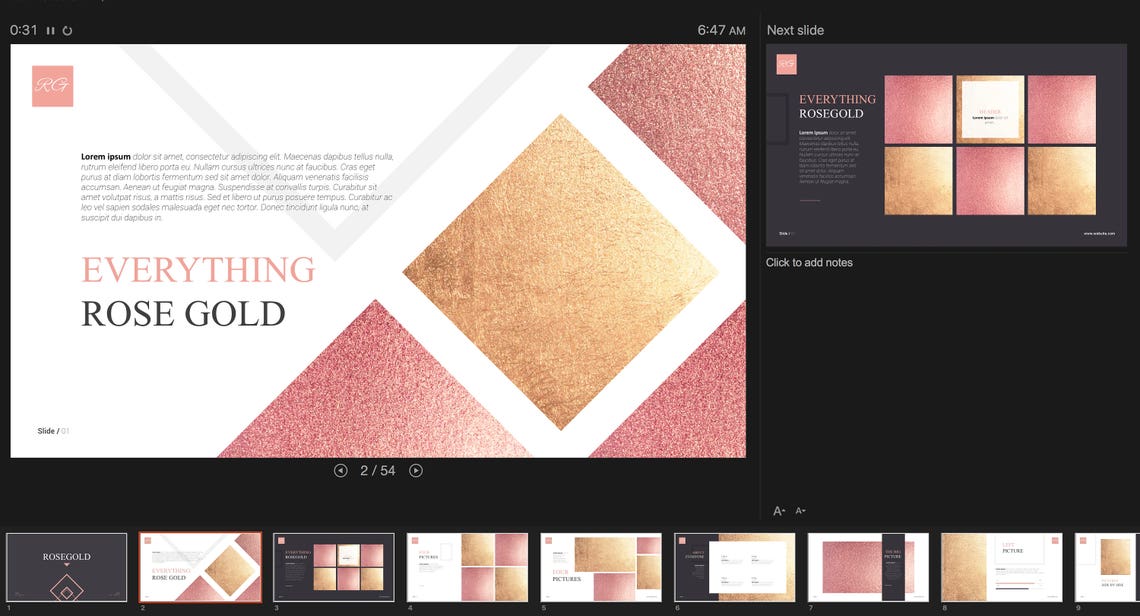Select slide 3 in the filmstrip

coord(334,567)
